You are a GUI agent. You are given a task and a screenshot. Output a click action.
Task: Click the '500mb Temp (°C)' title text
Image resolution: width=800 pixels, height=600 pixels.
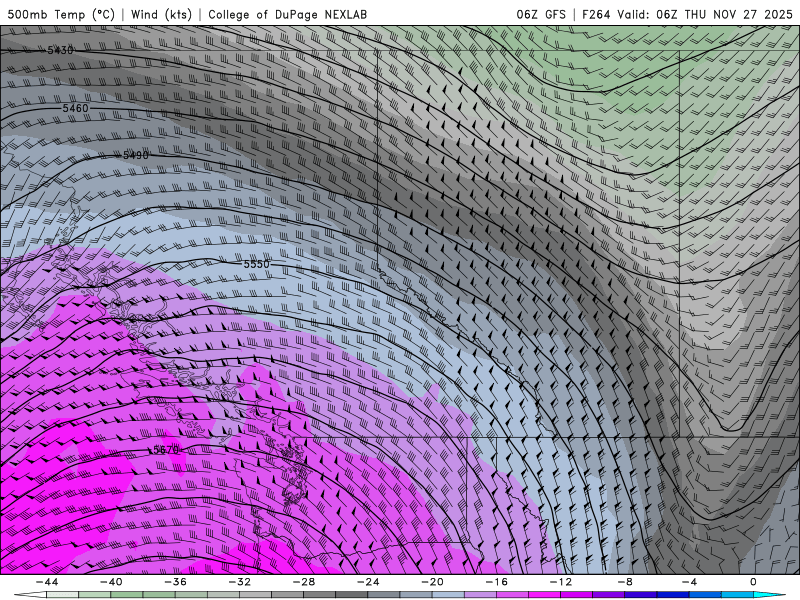click(61, 14)
